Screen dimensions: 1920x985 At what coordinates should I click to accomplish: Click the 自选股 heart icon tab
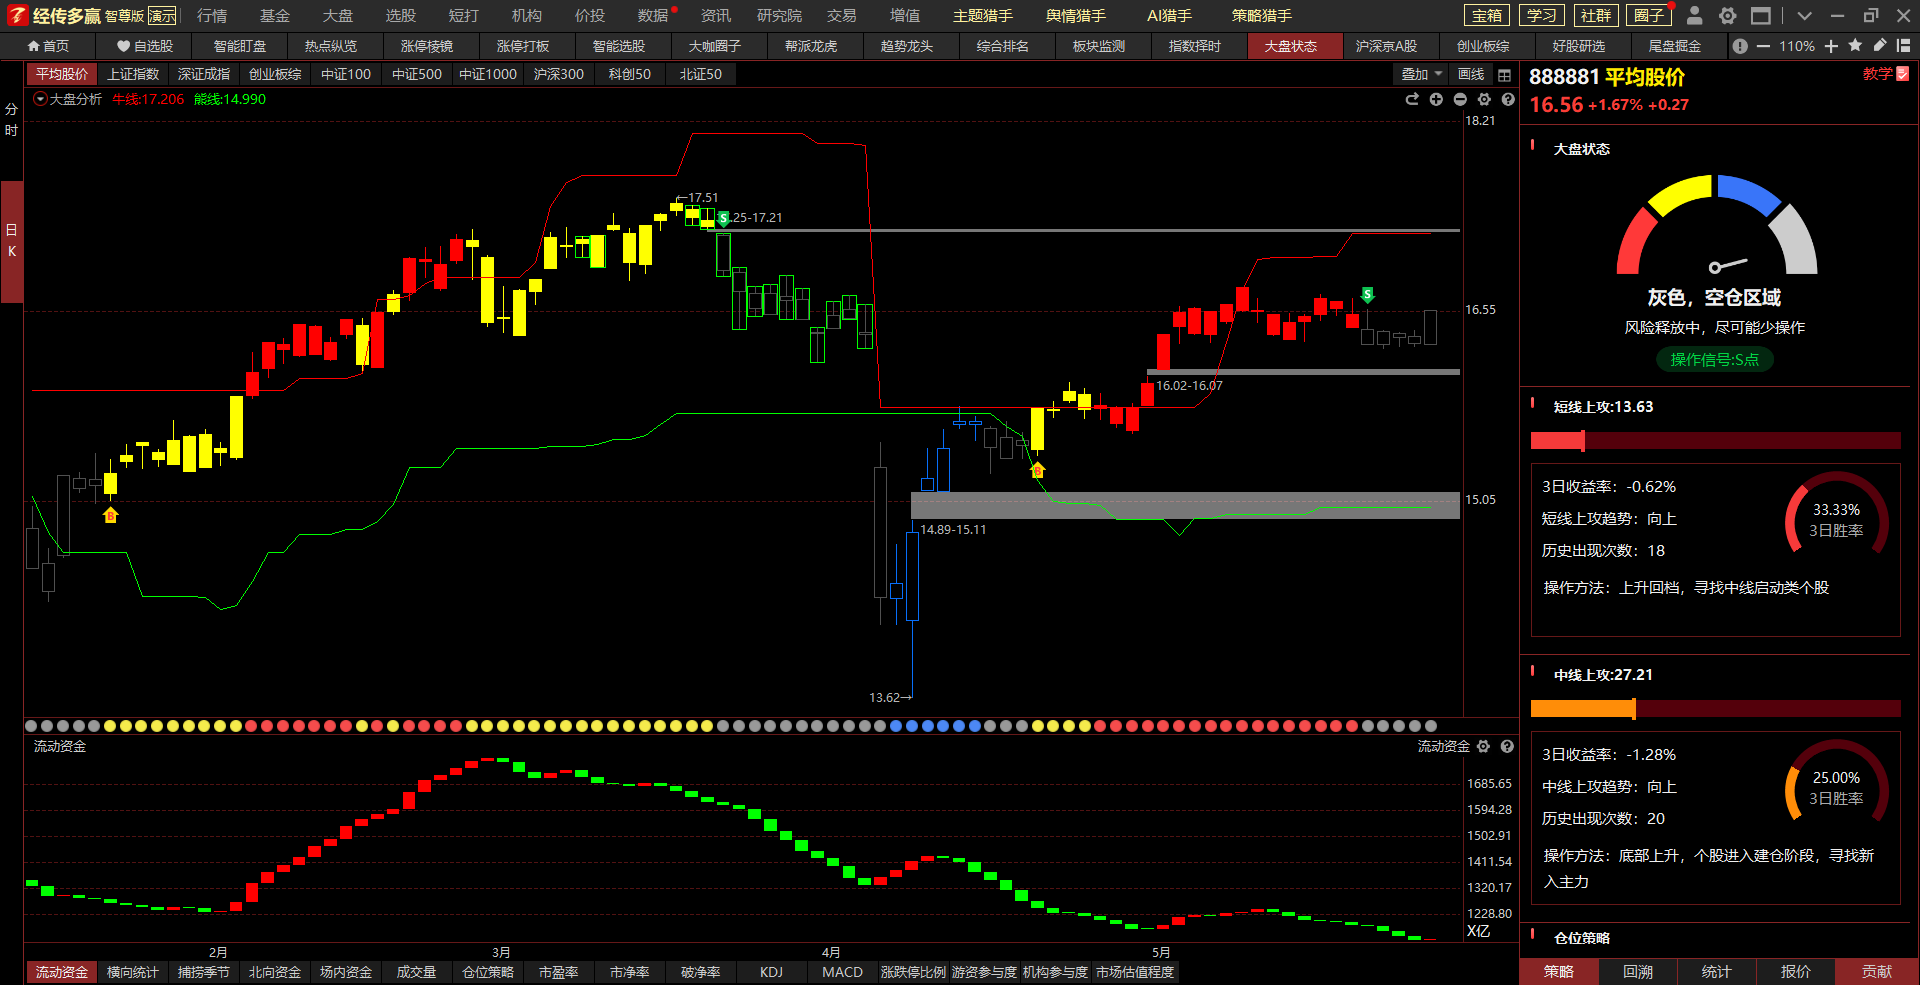pos(145,46)
